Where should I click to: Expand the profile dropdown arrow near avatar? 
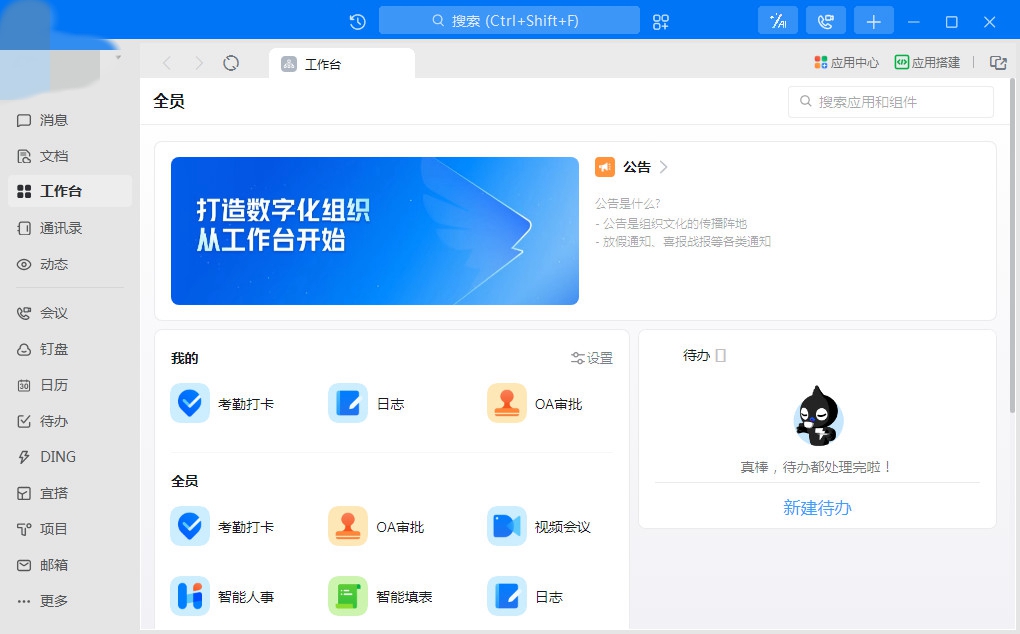118,57
